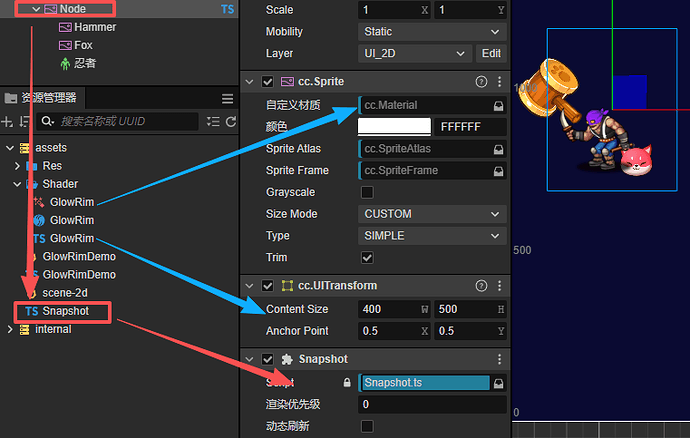This screenshot has width=690, height=438.
Task: Collapse the Shader folder
Action: coord(17,184)
